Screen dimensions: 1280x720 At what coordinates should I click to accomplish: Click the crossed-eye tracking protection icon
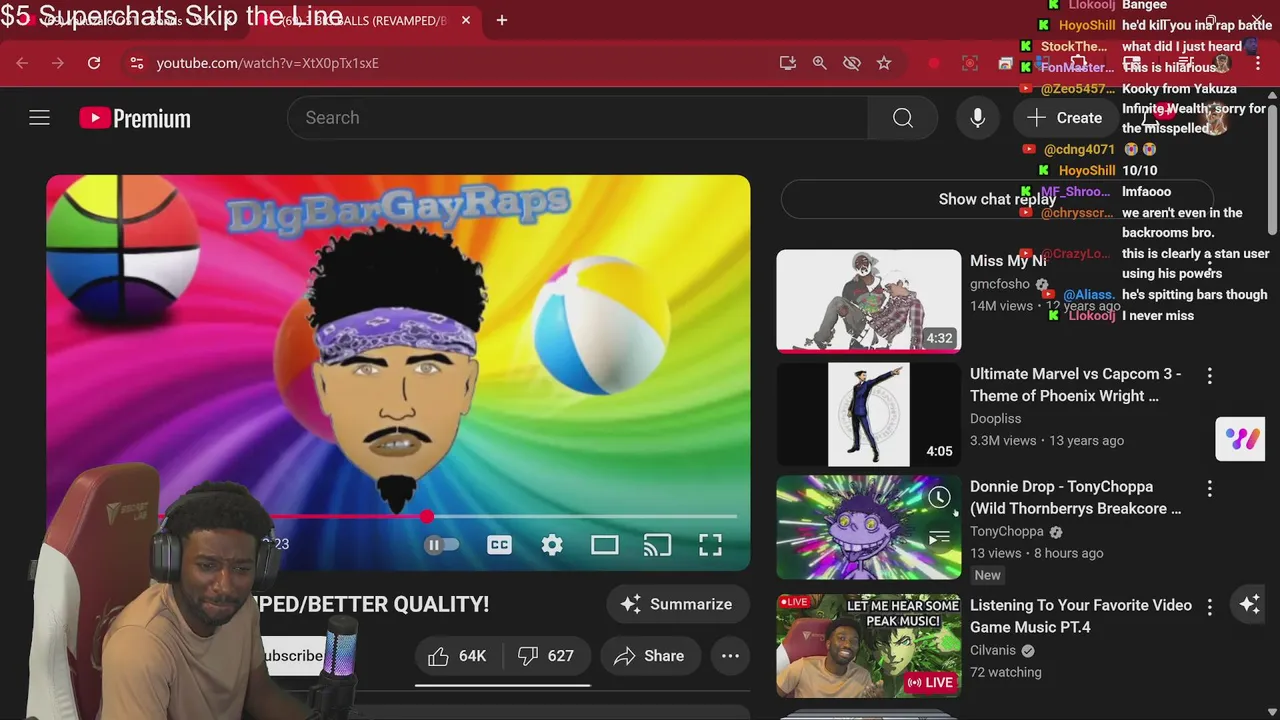tap(852, 63)
